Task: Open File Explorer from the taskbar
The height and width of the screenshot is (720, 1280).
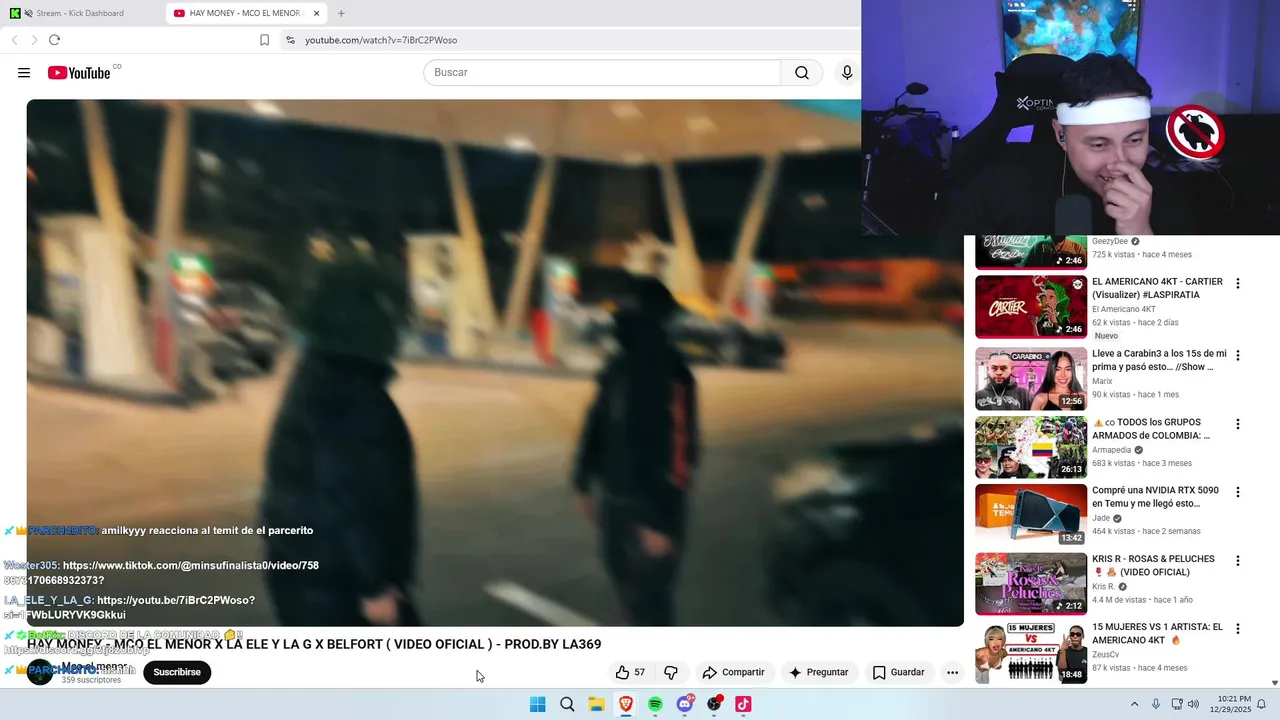Action: click(596, 704)
